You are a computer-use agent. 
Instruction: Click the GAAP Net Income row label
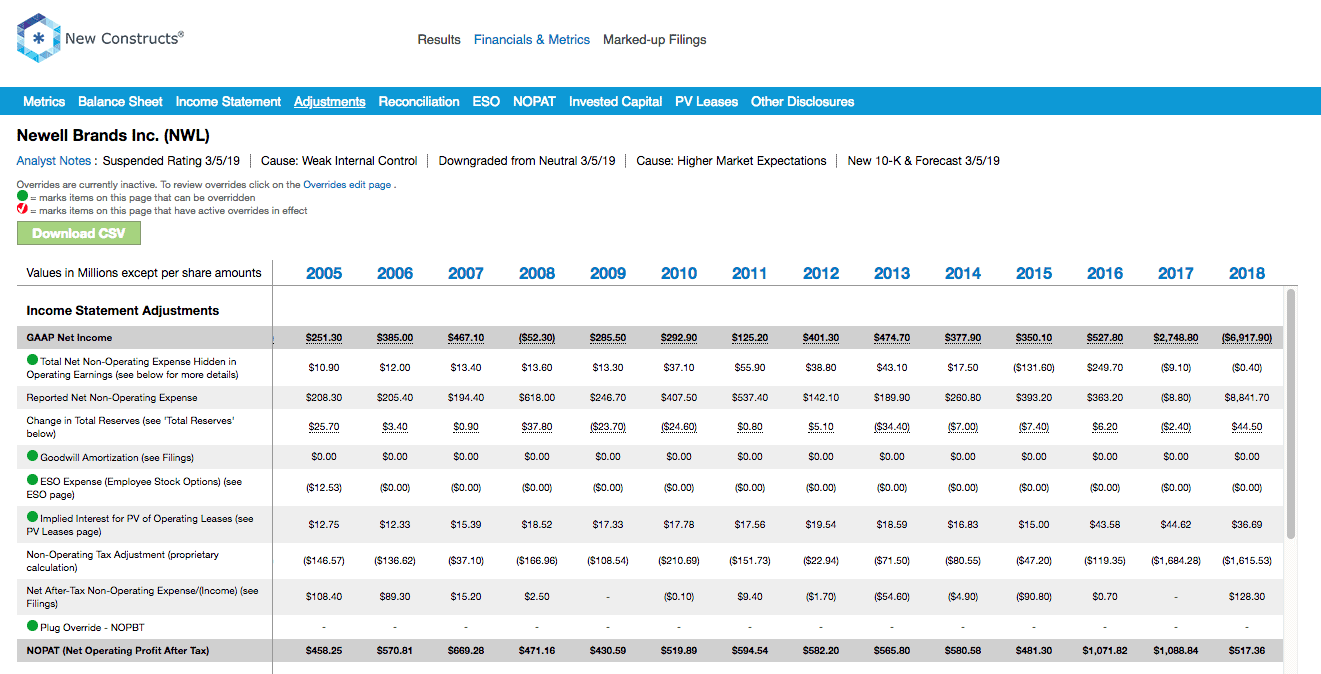69,338
